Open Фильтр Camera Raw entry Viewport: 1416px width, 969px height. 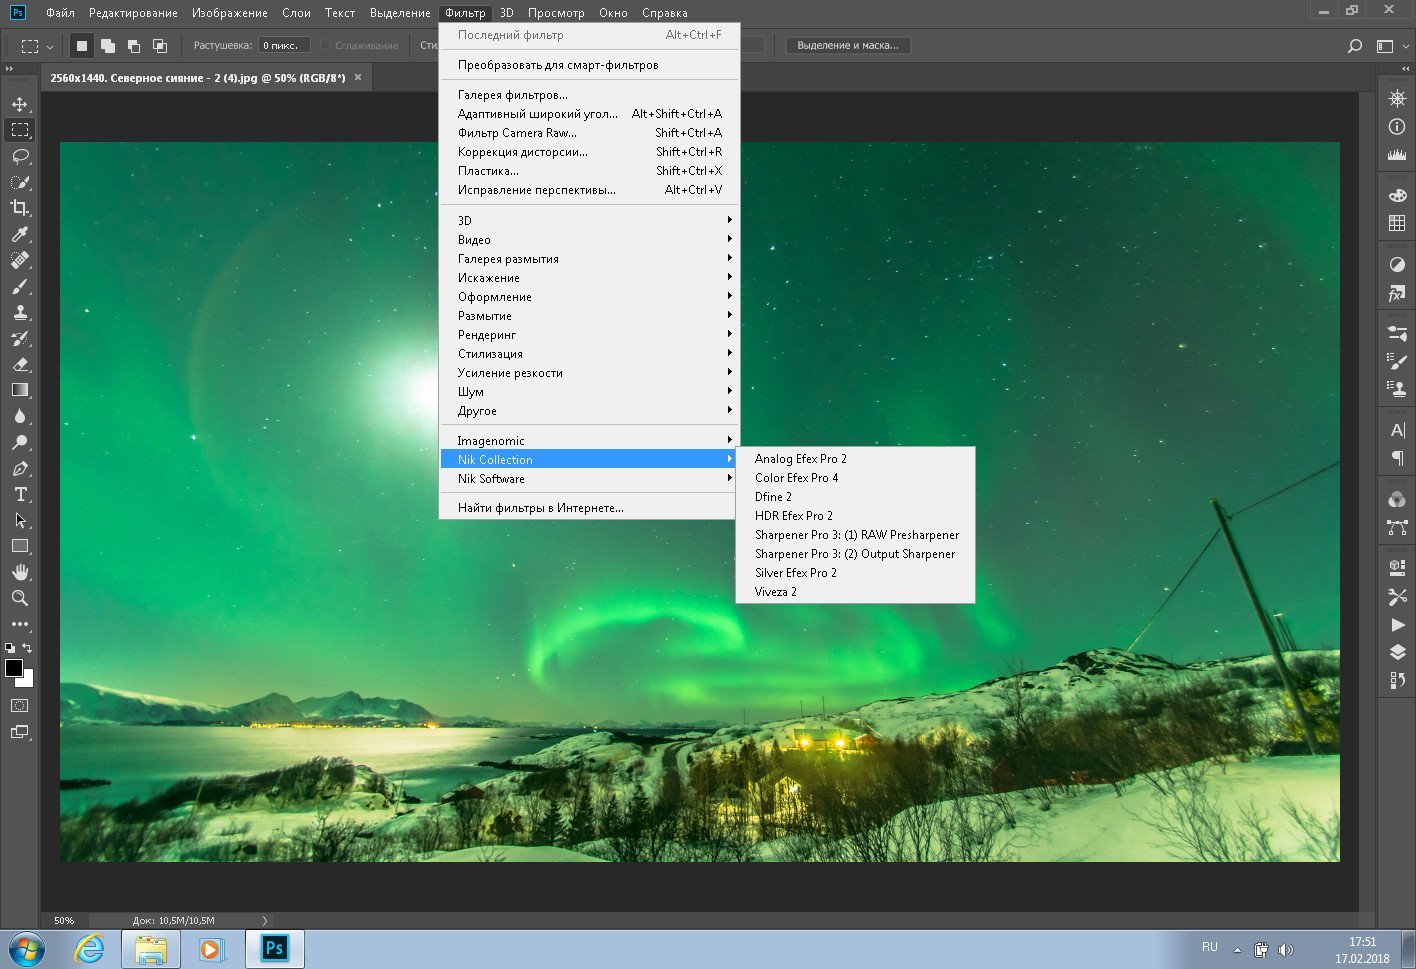(x=589, y=133)
